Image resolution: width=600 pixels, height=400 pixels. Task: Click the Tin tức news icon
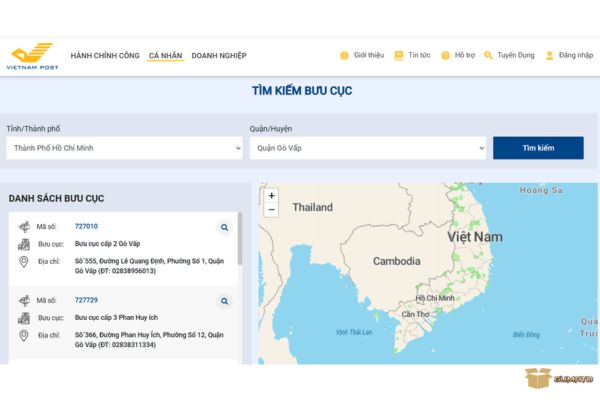coord(399,56)
